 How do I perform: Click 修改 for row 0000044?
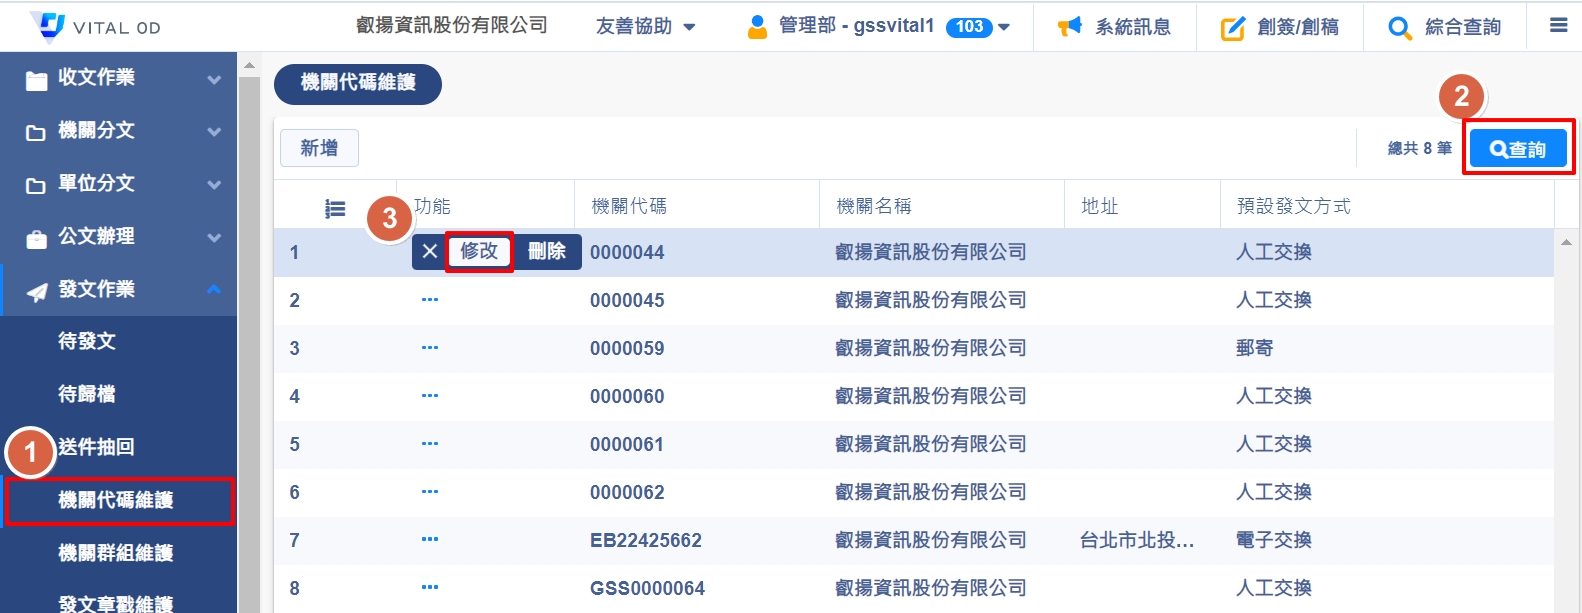479,252
